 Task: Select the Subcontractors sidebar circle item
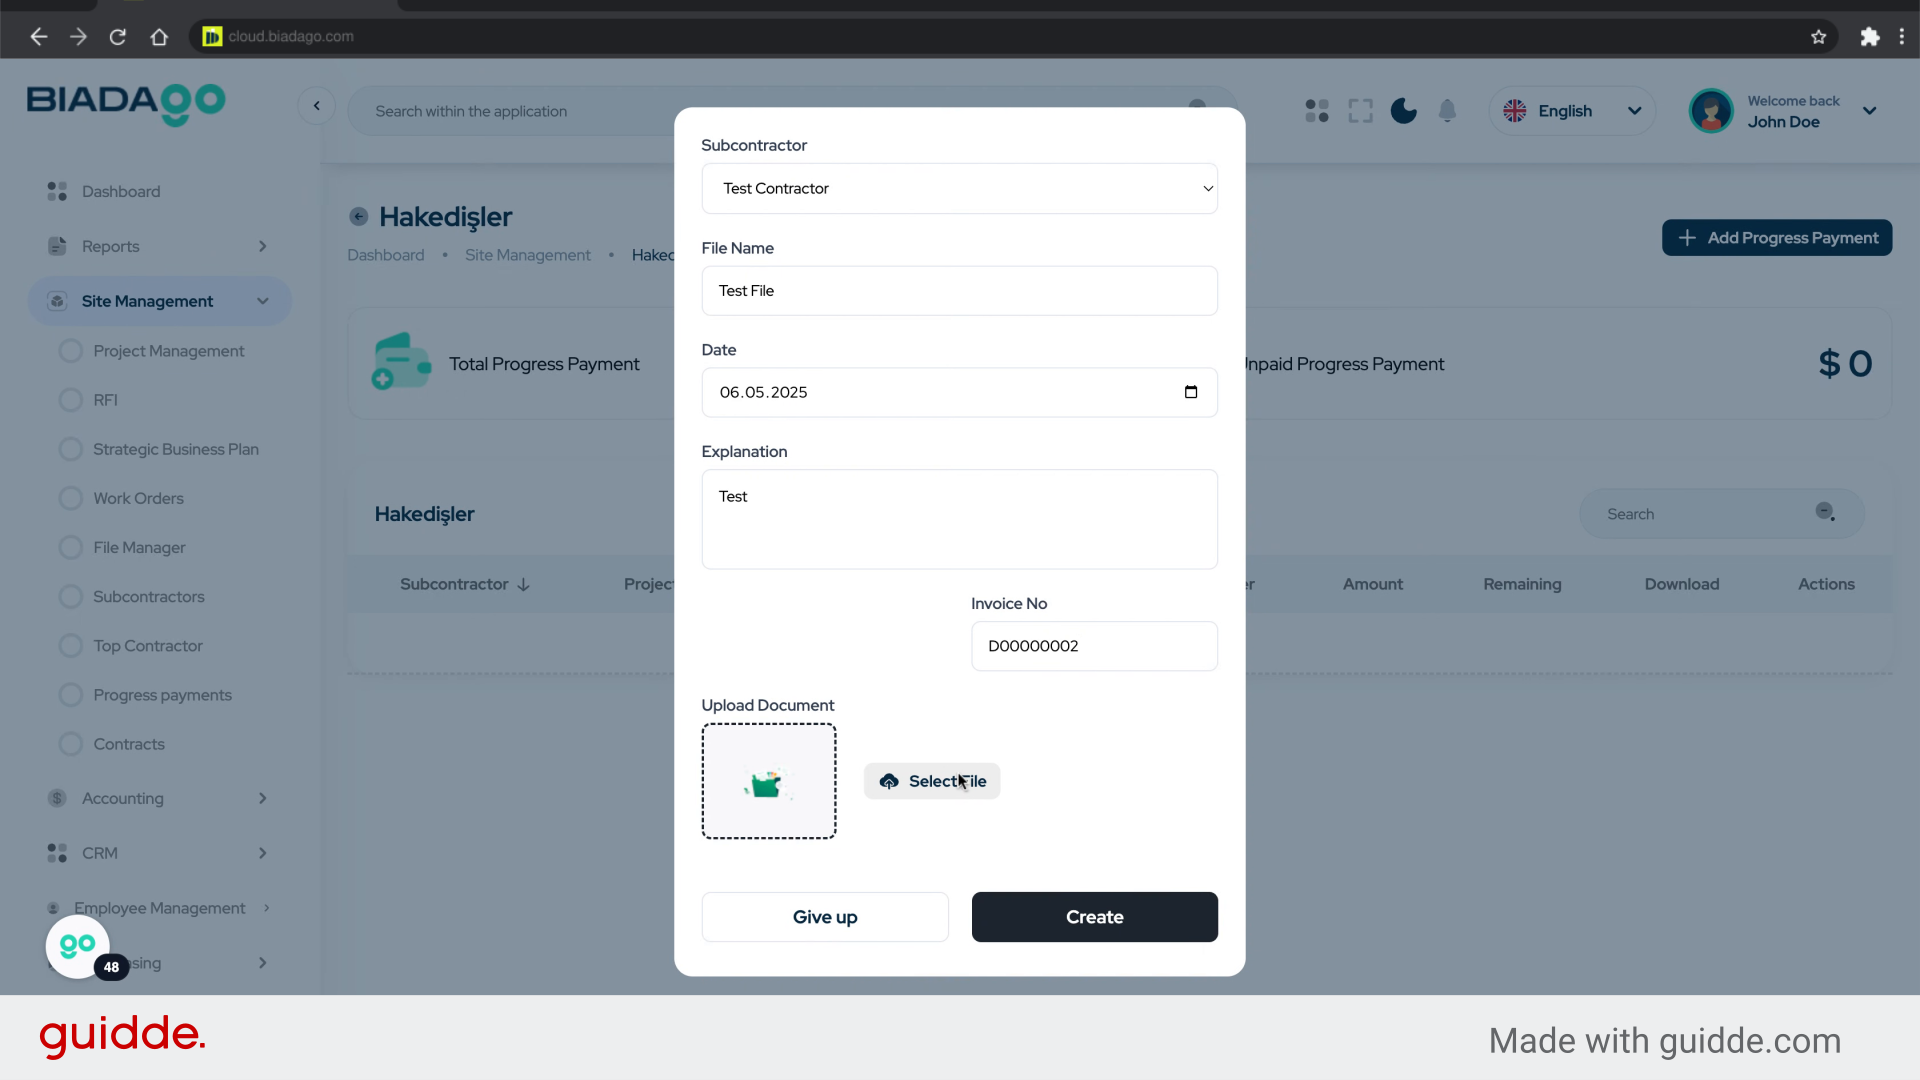point(71,597)
